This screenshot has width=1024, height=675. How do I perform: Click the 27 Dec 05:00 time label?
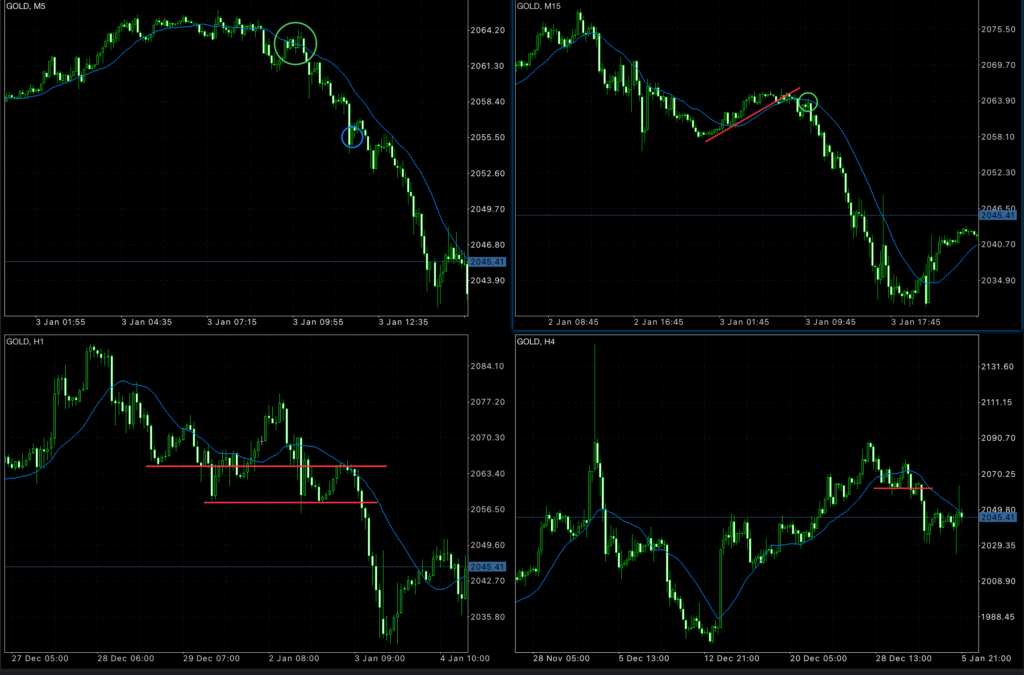click(40, 658)
